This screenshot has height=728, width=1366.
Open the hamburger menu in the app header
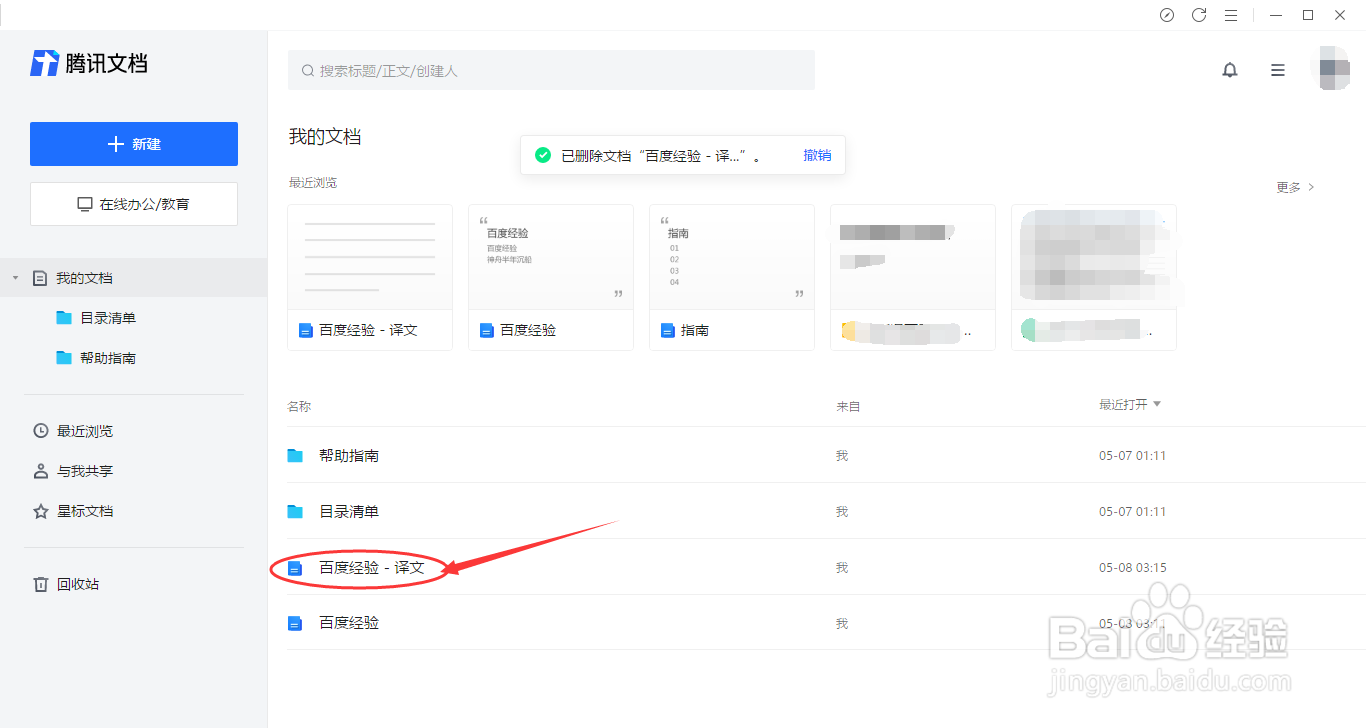click(x=1277, y=70)
